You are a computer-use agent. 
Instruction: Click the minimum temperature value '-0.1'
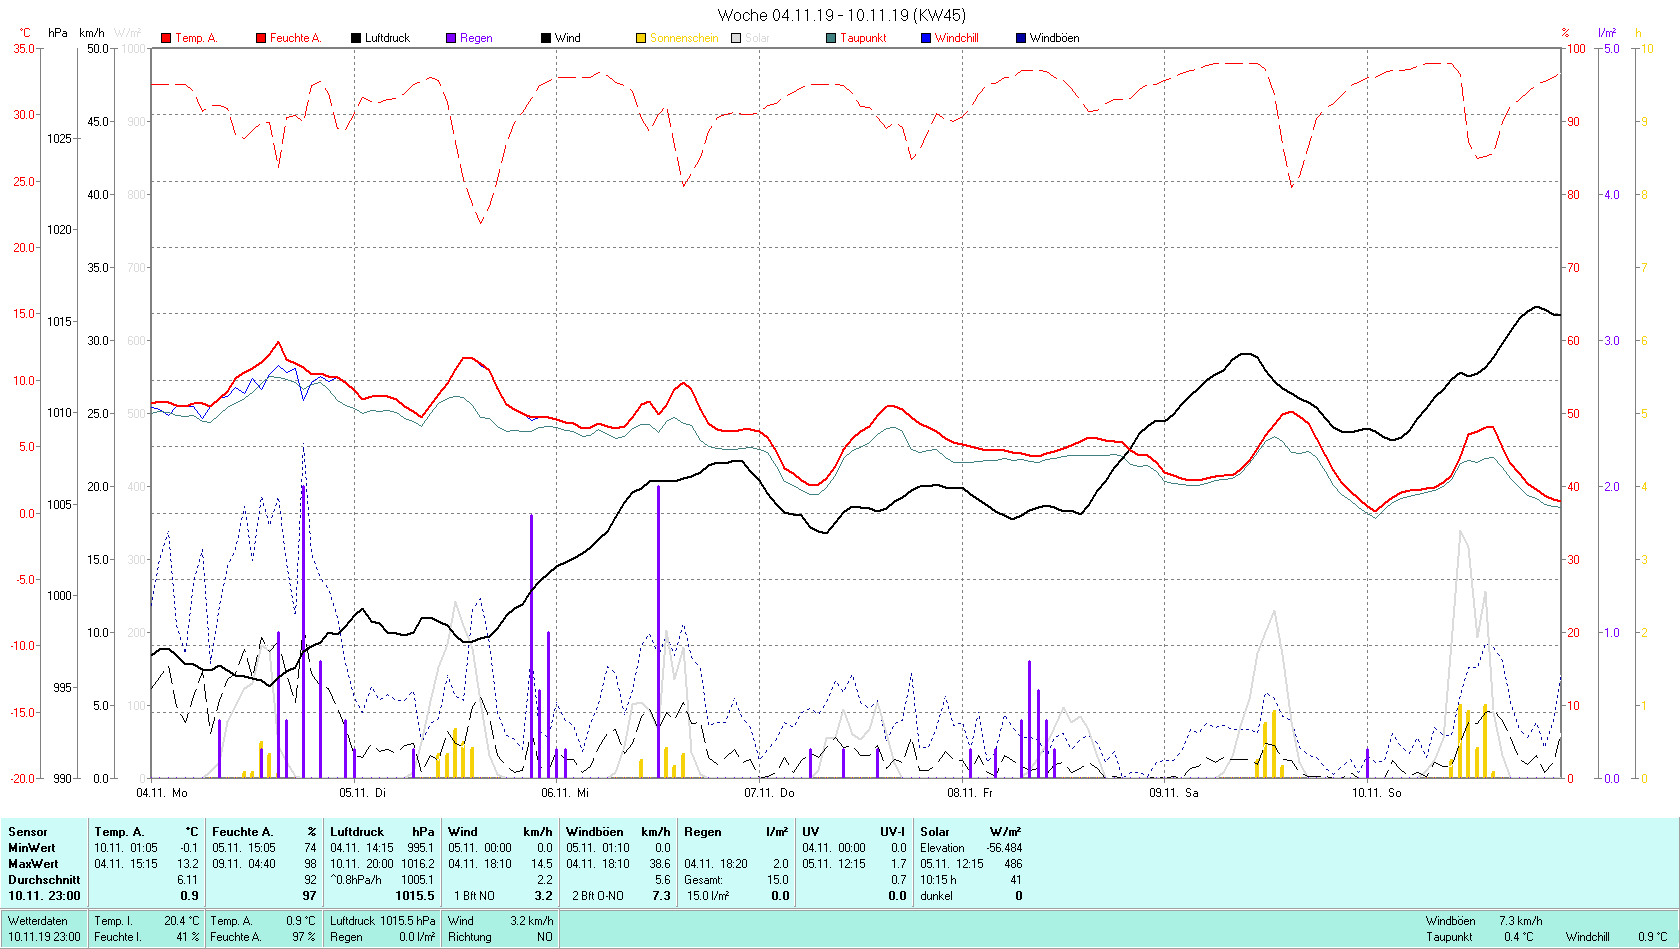[x=188, y=848]
